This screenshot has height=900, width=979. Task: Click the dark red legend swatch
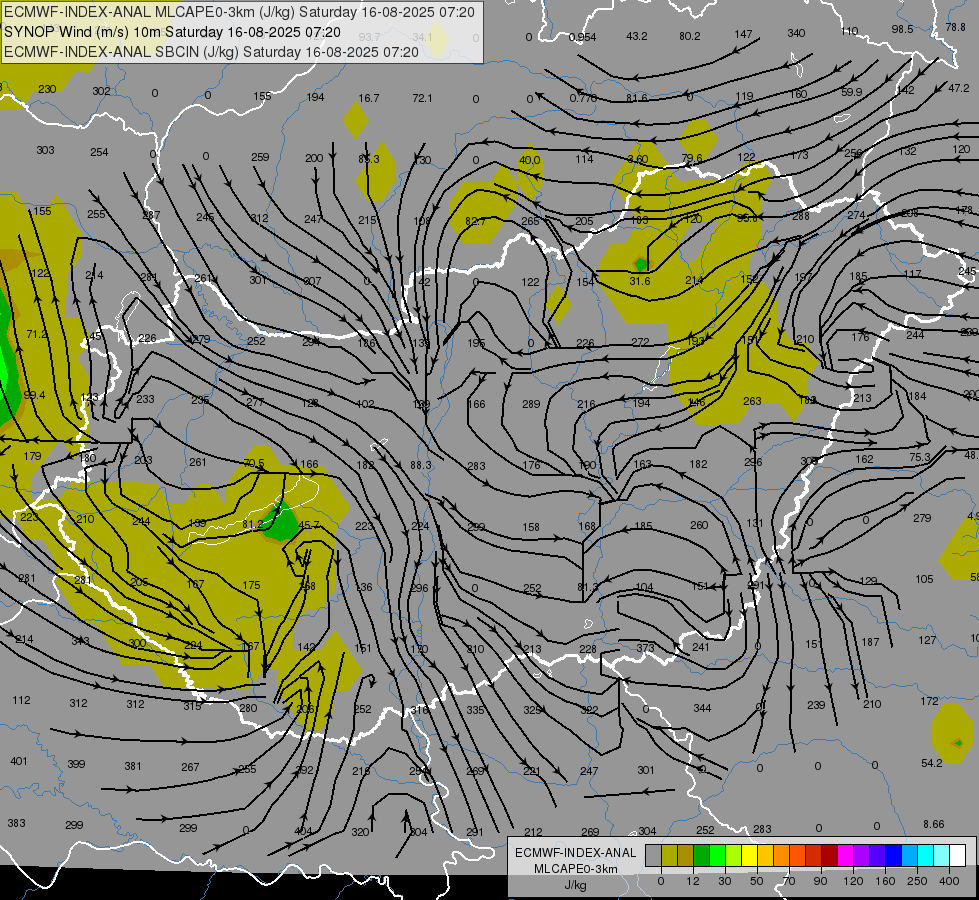tap(830, 856)
